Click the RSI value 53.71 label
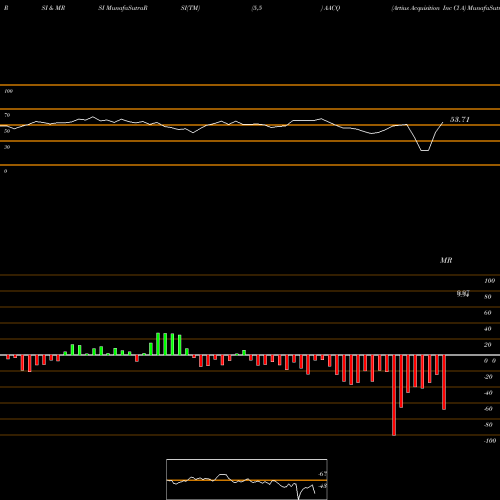 [x=460, y=119]
